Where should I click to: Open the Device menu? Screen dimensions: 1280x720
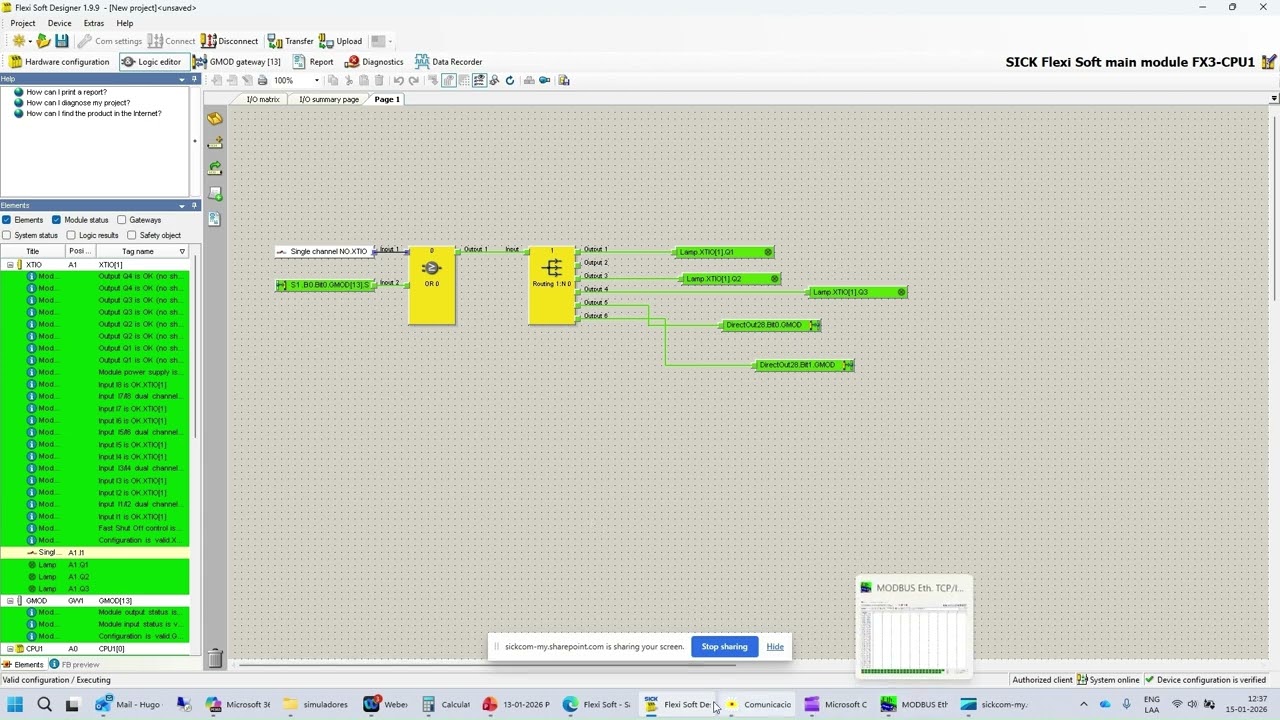point(59,23)
